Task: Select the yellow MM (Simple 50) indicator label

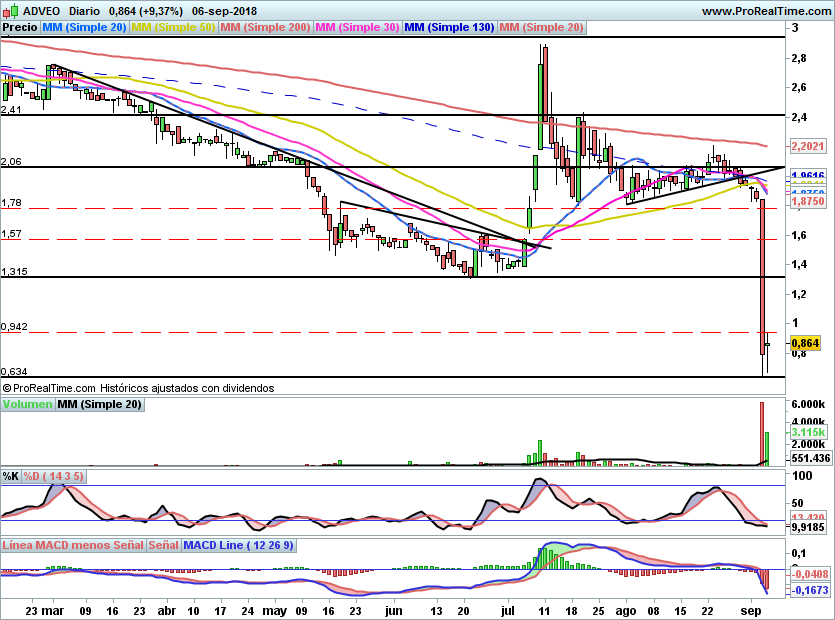Action: [173, 28]
